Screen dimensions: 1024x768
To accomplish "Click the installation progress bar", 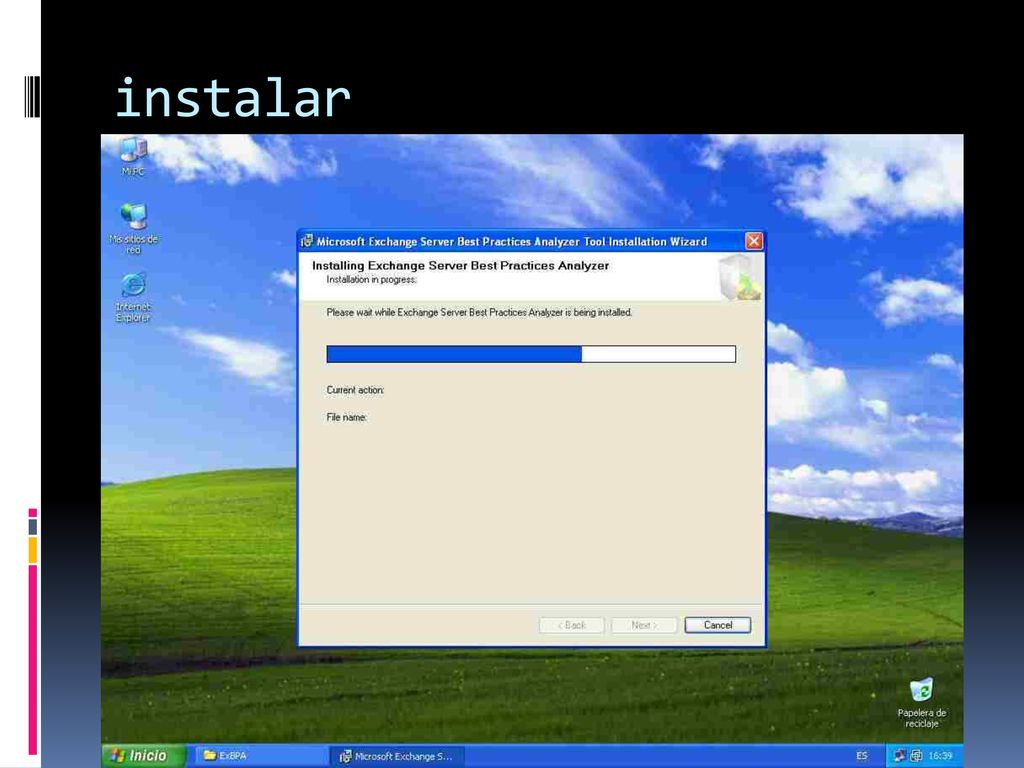I will point(531,354).
